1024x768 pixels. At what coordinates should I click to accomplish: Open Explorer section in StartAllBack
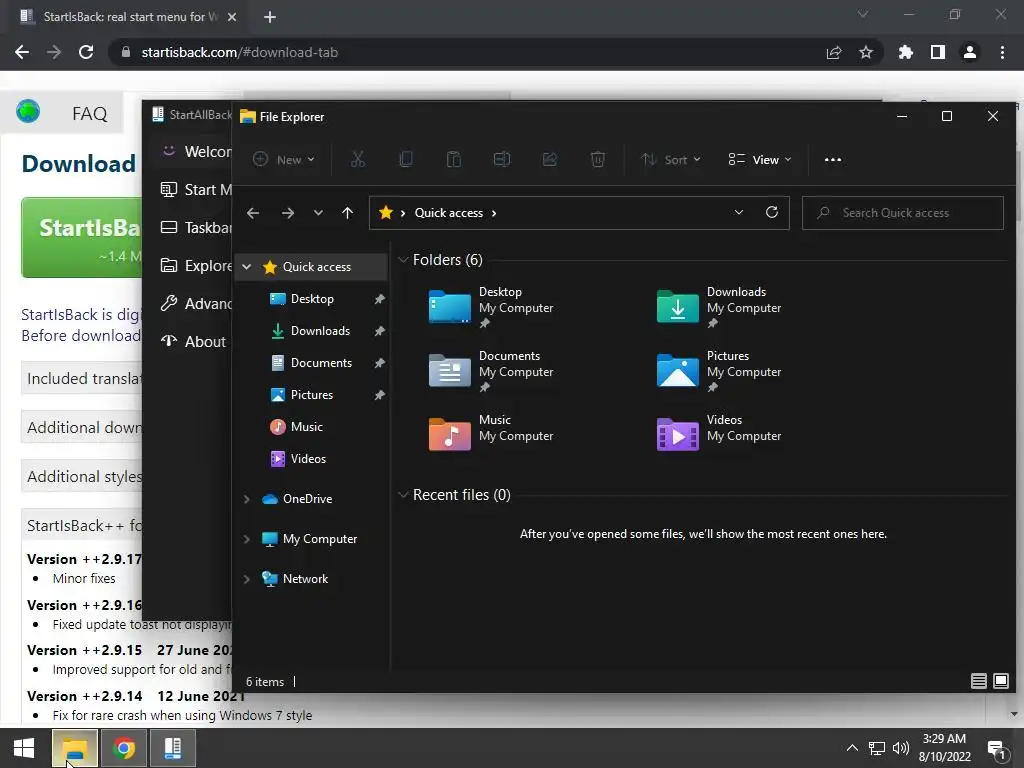(196, 265)
